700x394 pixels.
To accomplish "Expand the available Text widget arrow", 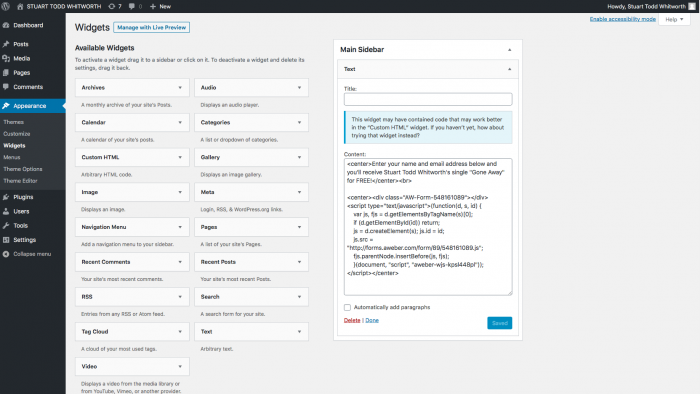I will coord(300,332).
